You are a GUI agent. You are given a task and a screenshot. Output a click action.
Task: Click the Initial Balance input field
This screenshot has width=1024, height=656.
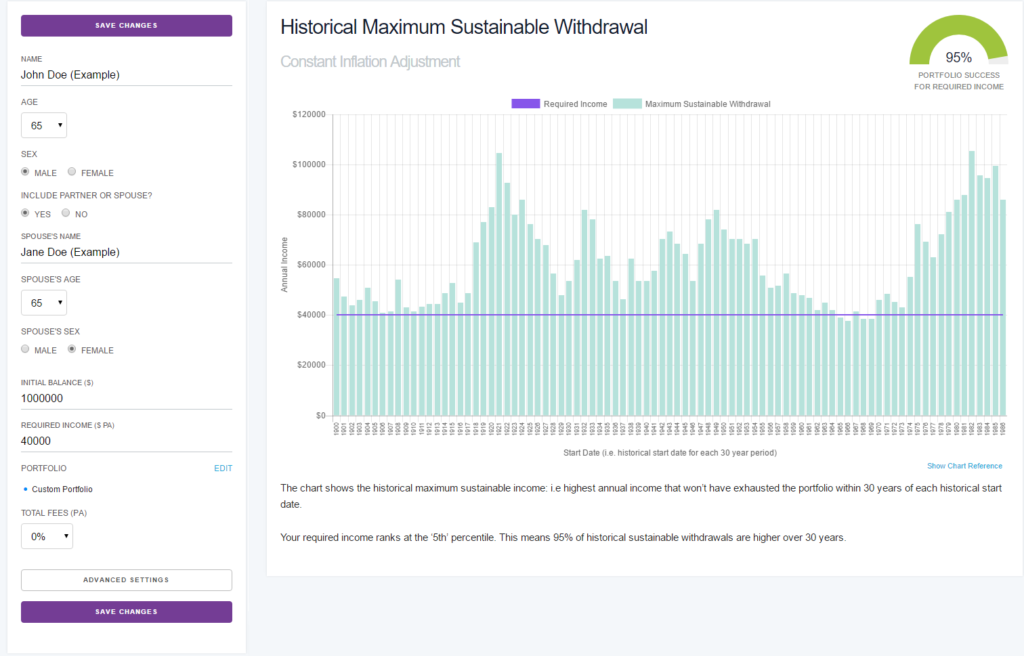point(126,397)
